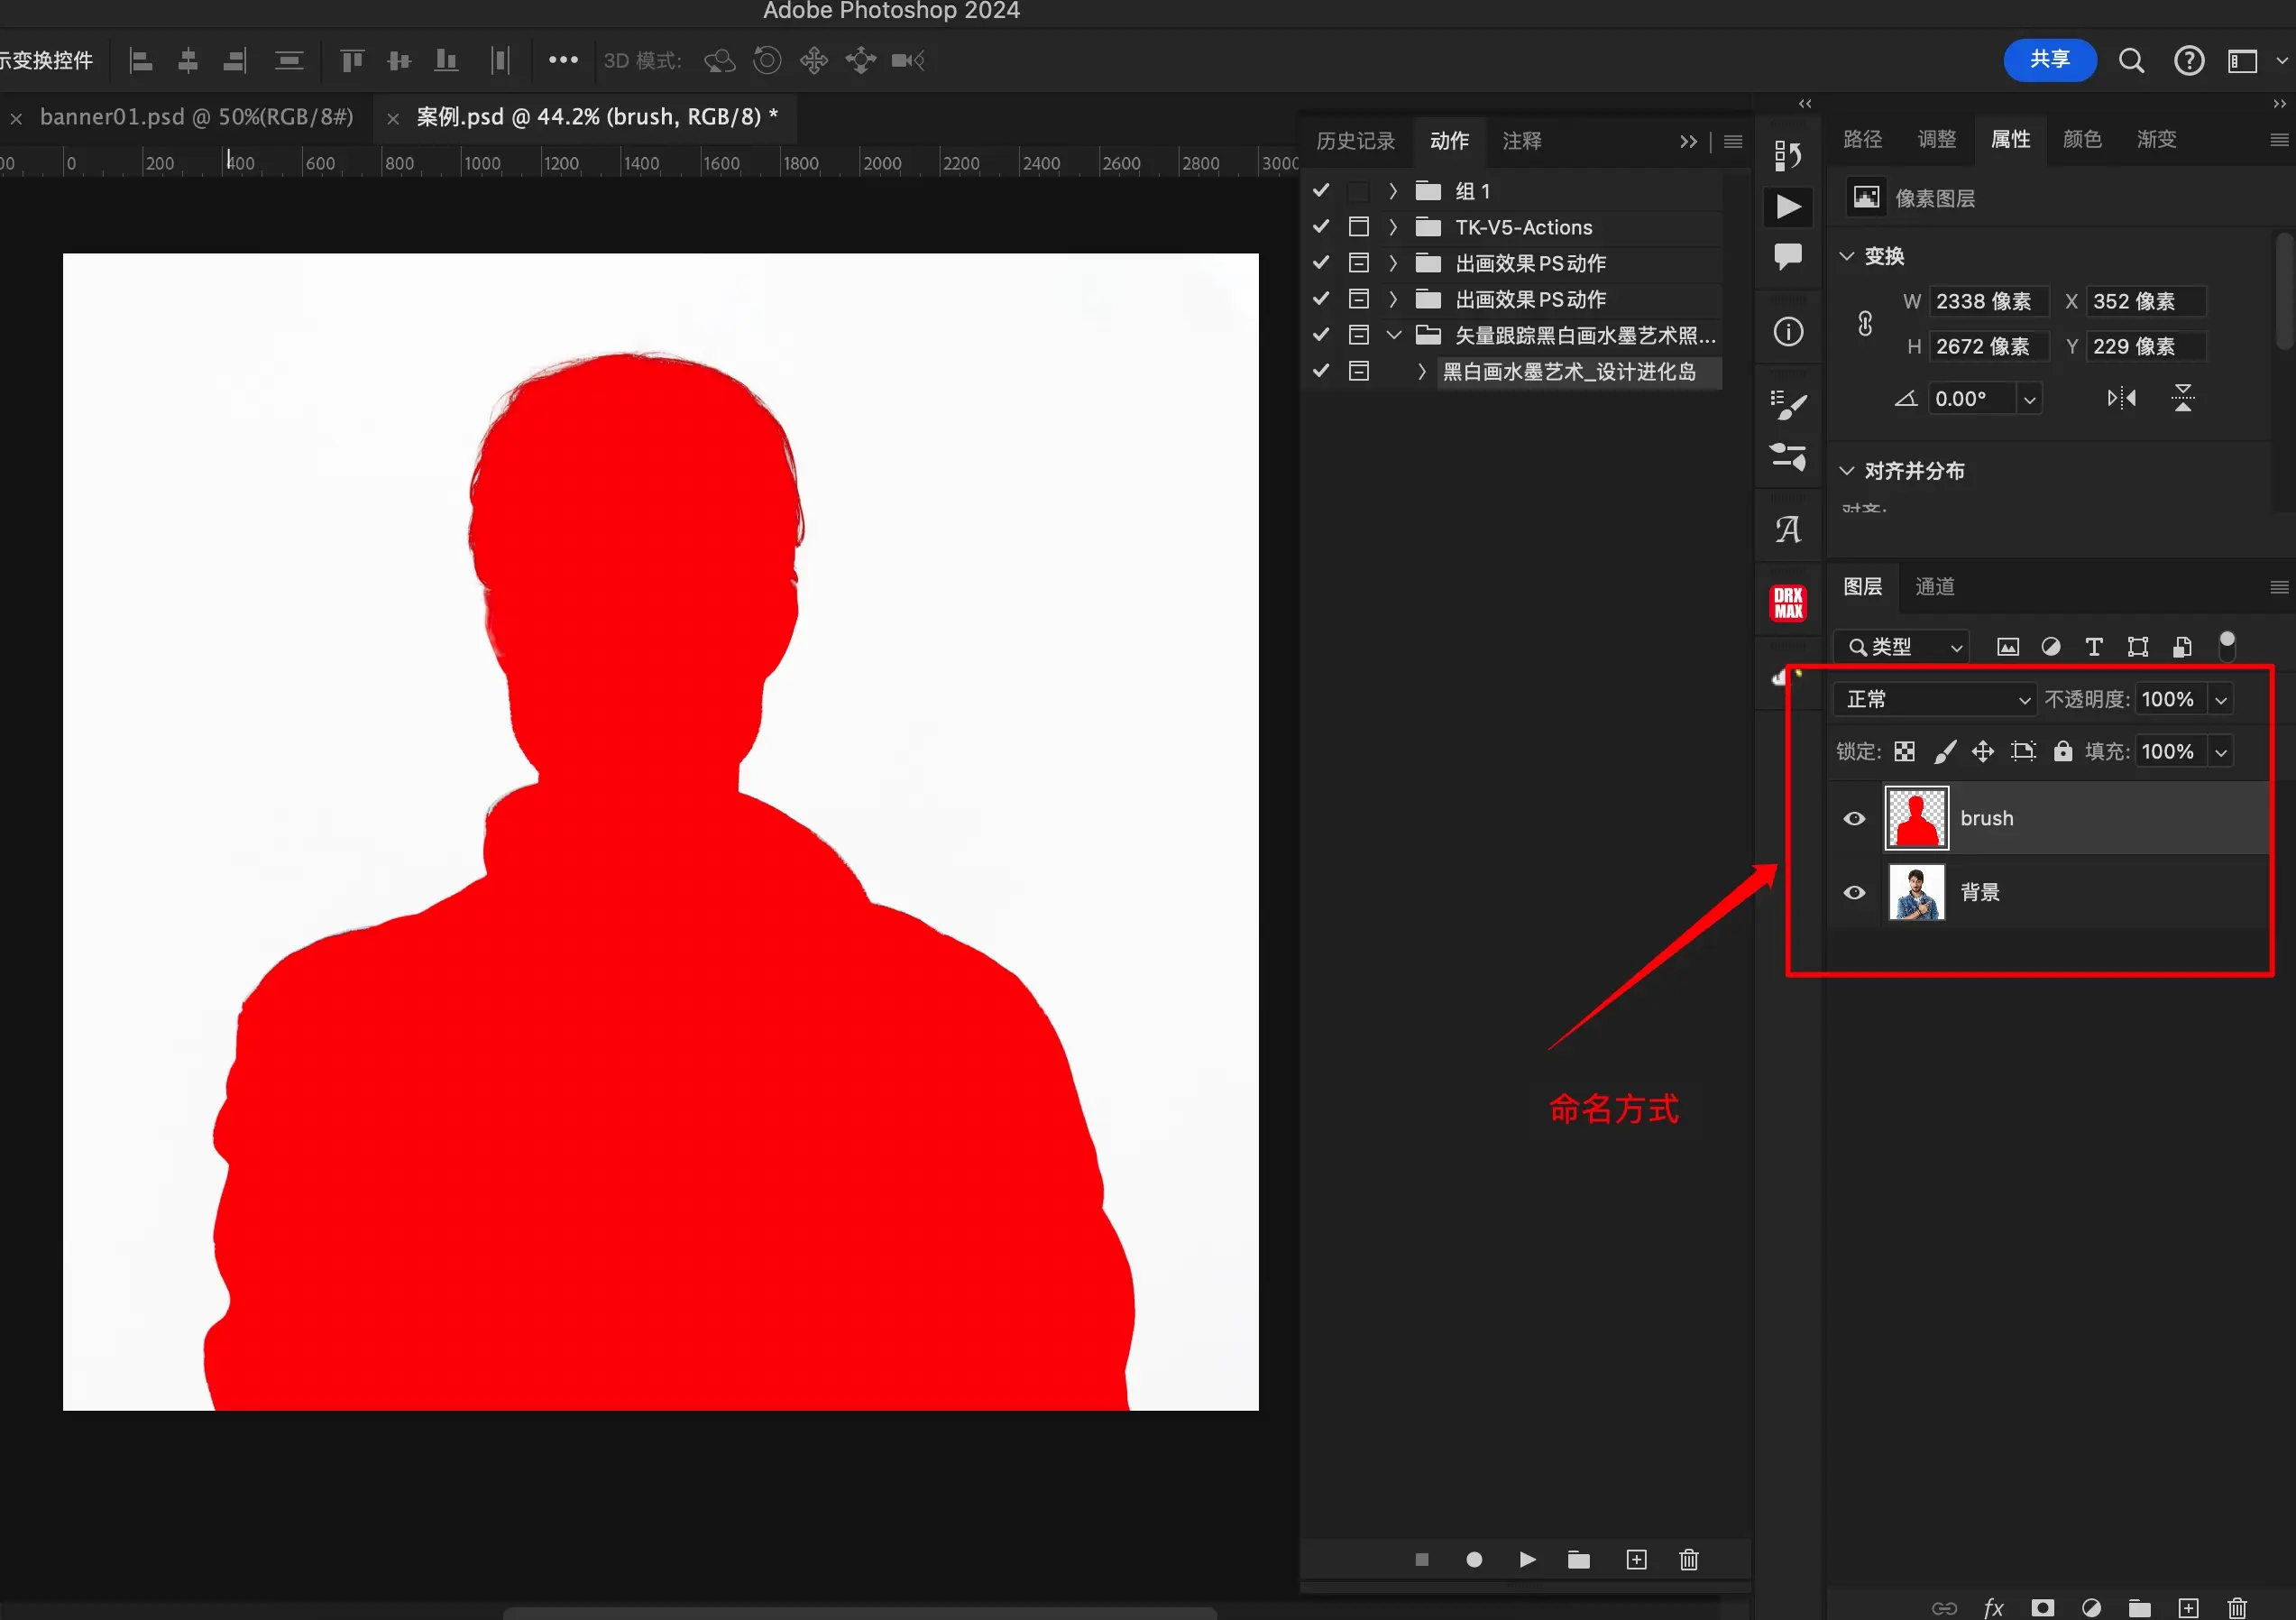
Task: Filter layers by type layers icon
Action: [x=2094, y=647]
